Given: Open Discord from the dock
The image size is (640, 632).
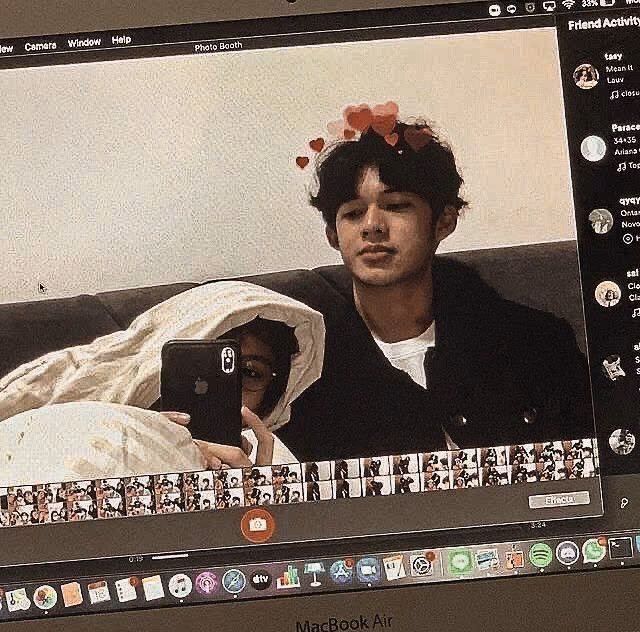Looking at the screenshot, I should pyautogui.click(x=567, y=553).
